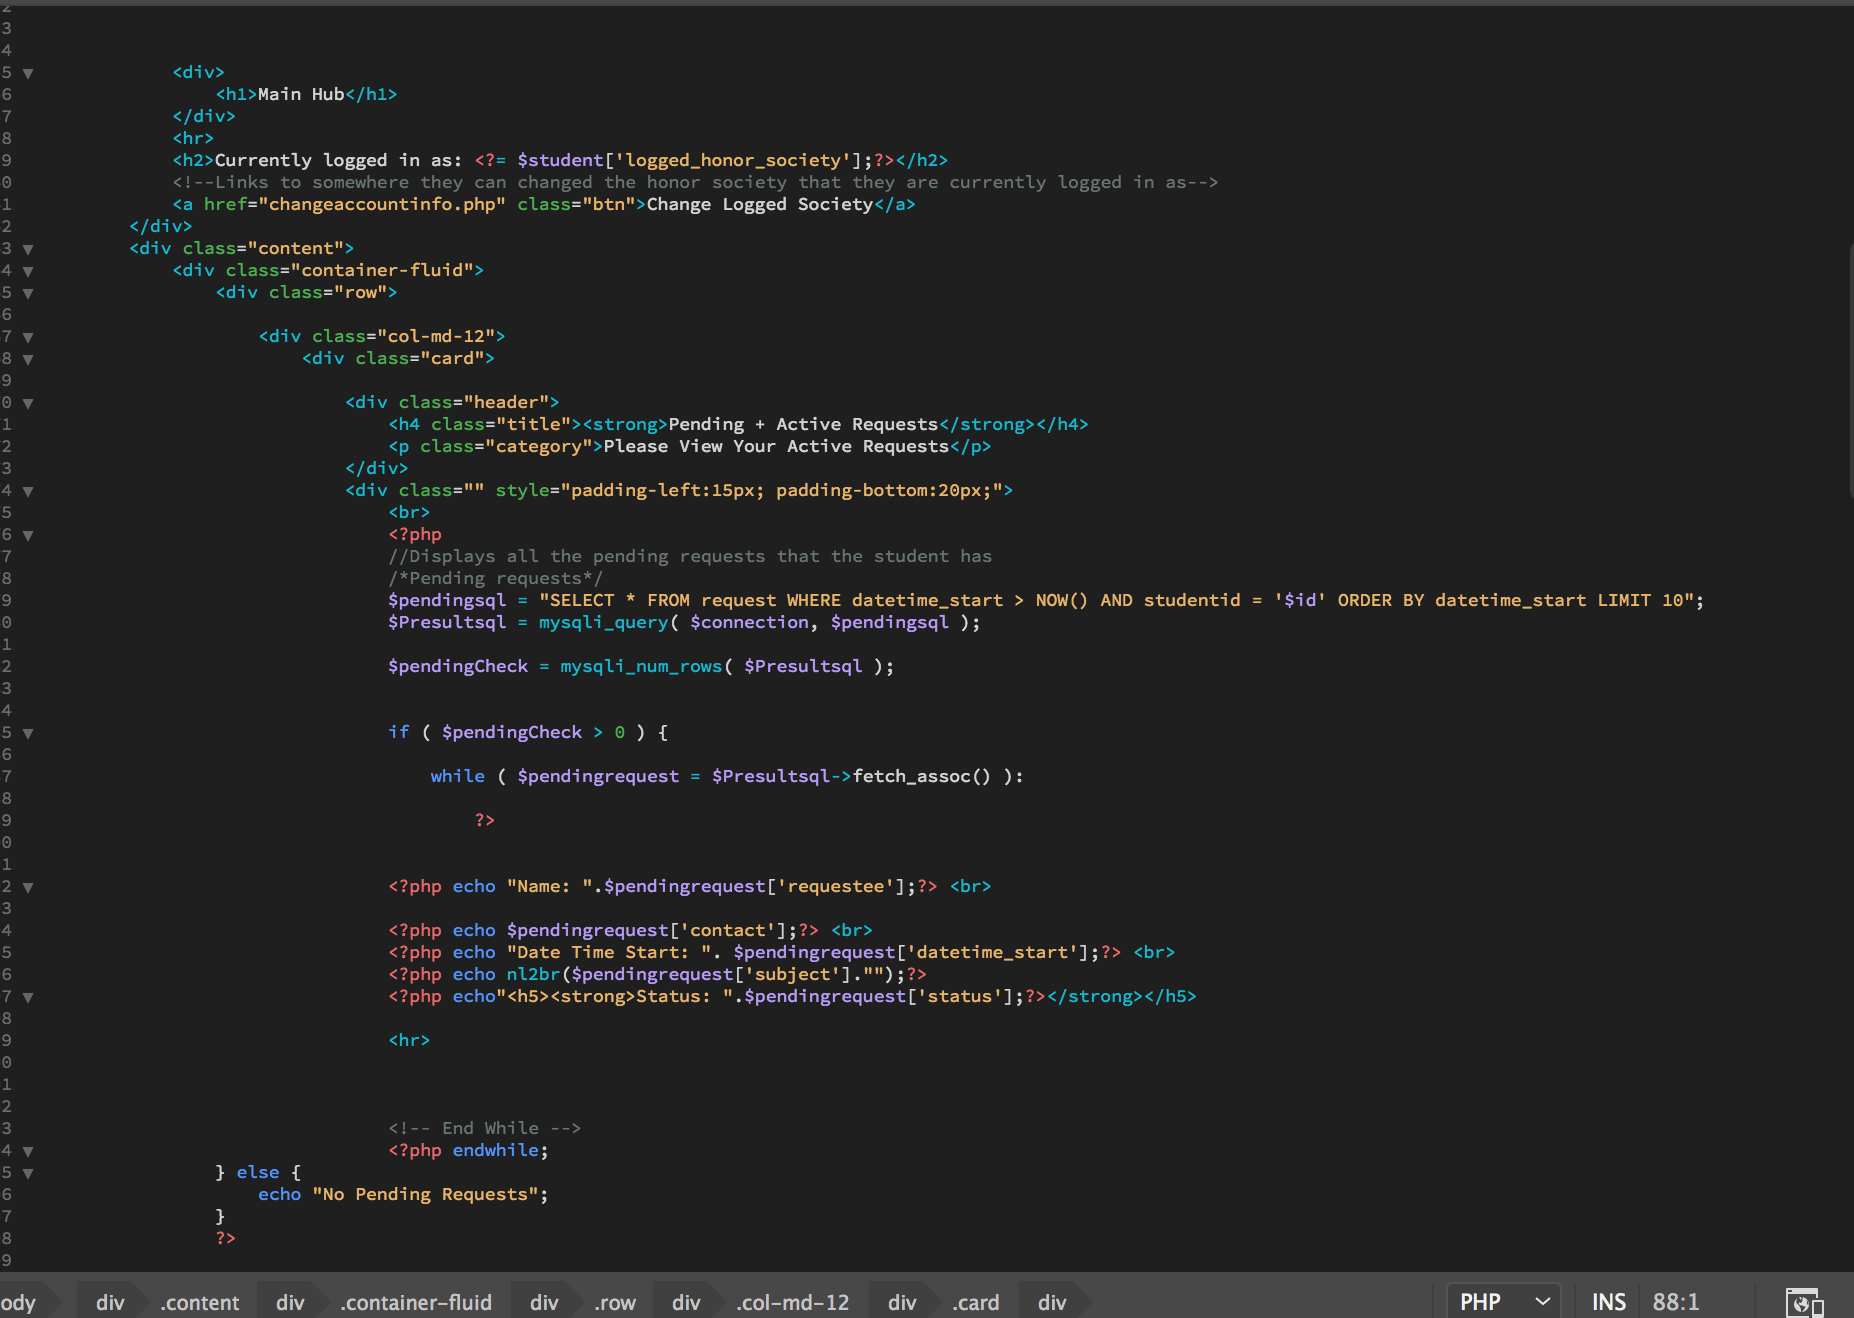Collapse the padding-left styled div fold triangle
Viewport: 1854px width, 1318px height.
click(x=28, y=491)
